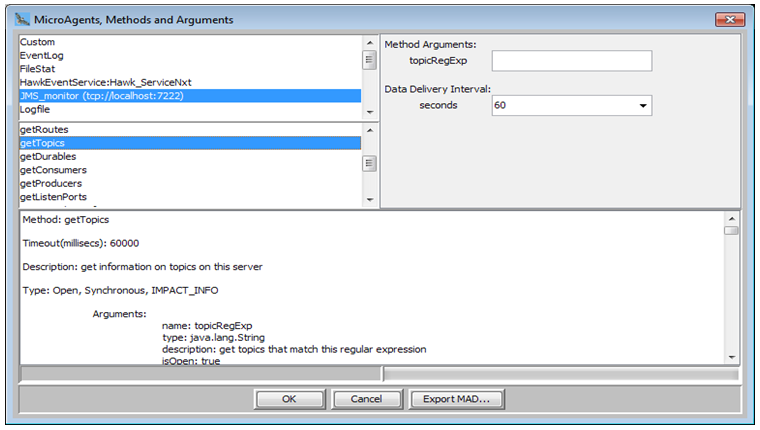Open the seconds interval dropdown
This screenshot has width=760, height=430.
[x=643, y=106]
